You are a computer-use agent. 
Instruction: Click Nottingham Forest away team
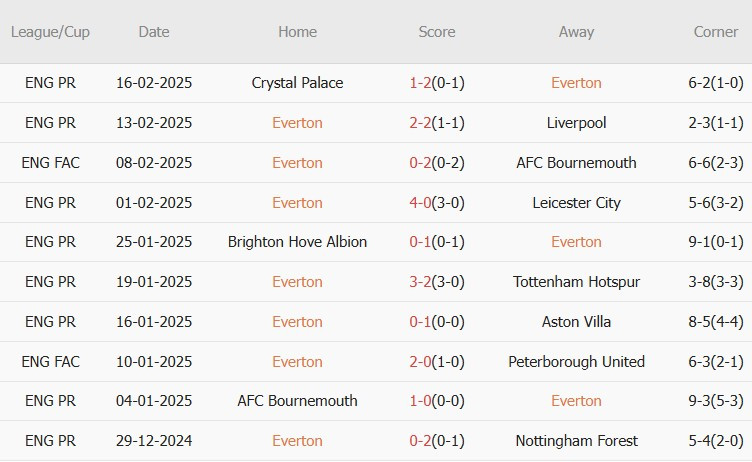pyautogui.click(x=576, y=440)
